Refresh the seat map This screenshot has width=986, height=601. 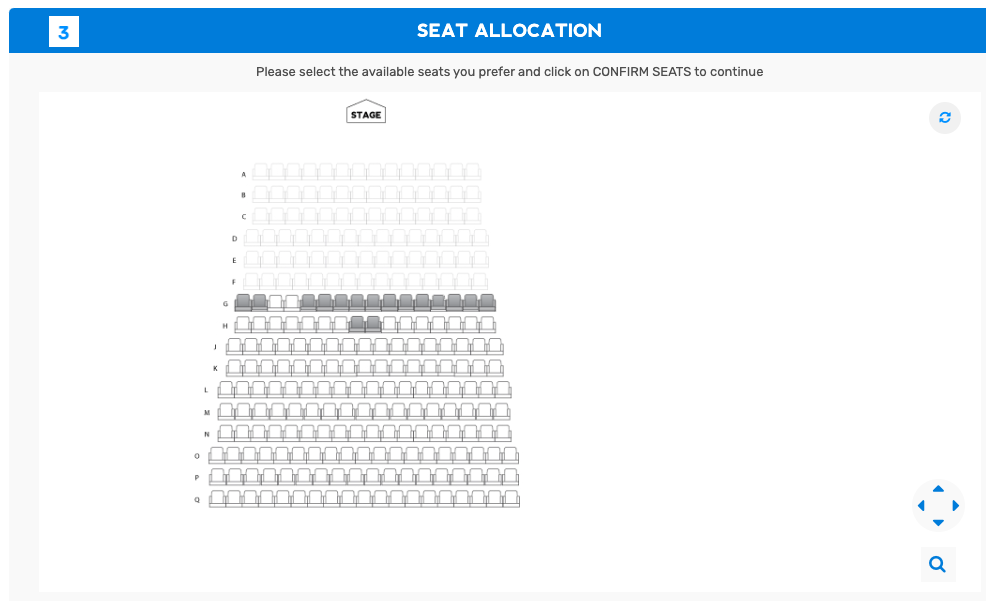[944, 118]
